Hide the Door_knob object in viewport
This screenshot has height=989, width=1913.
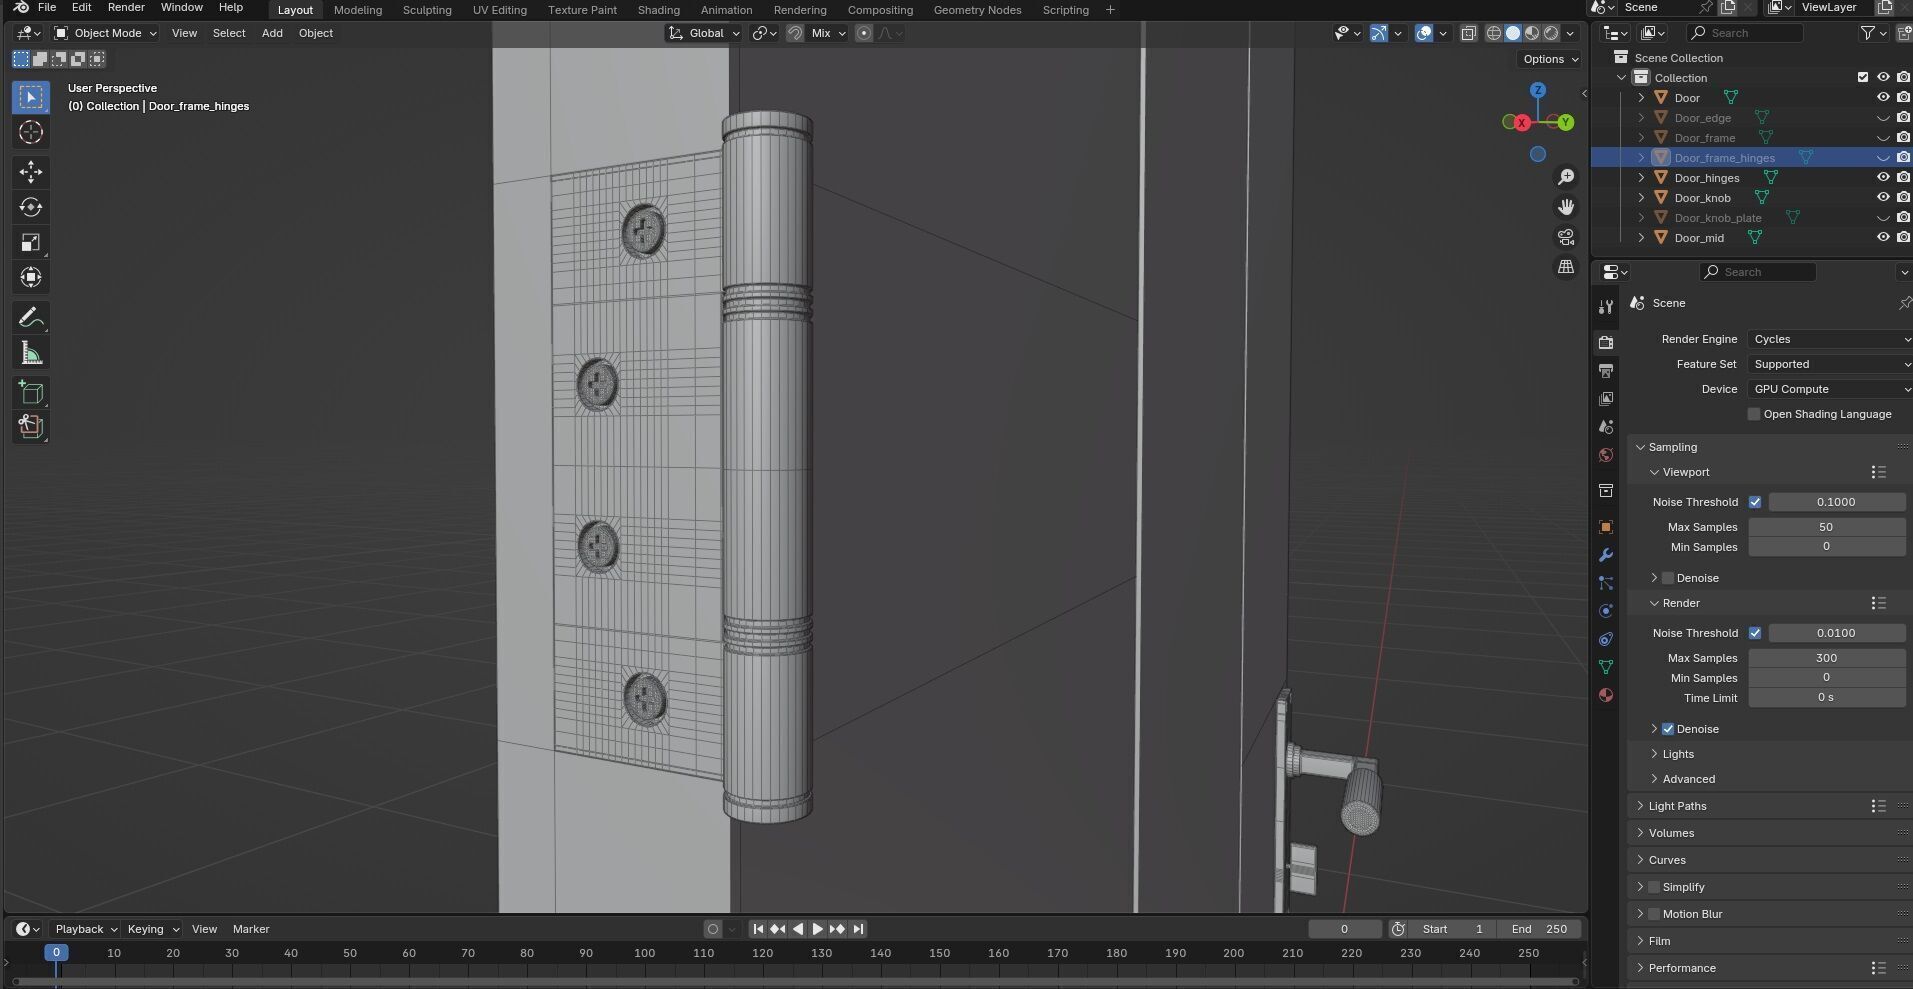pos(1883,197)
